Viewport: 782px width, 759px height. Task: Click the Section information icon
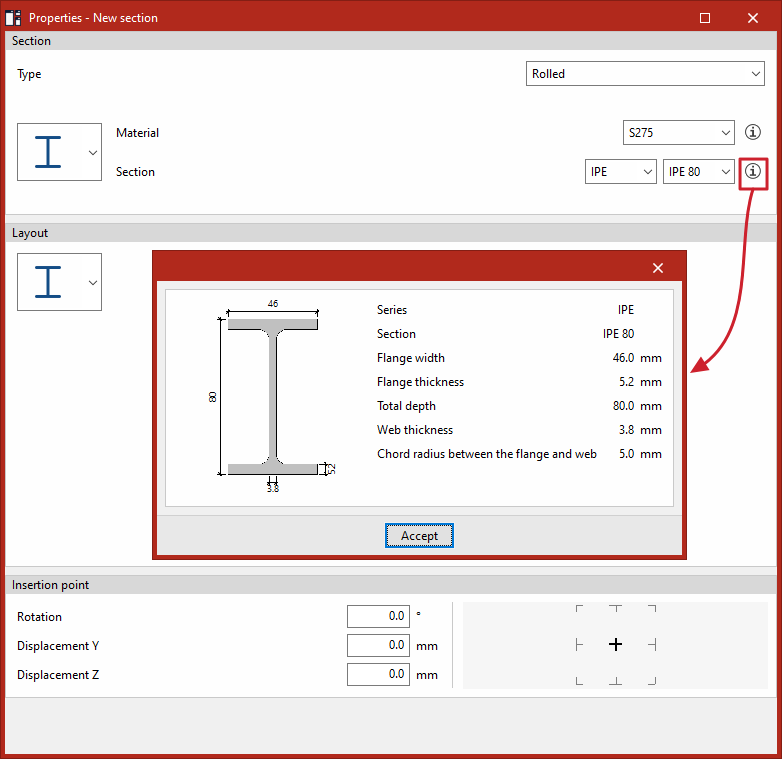pos(753,172)
